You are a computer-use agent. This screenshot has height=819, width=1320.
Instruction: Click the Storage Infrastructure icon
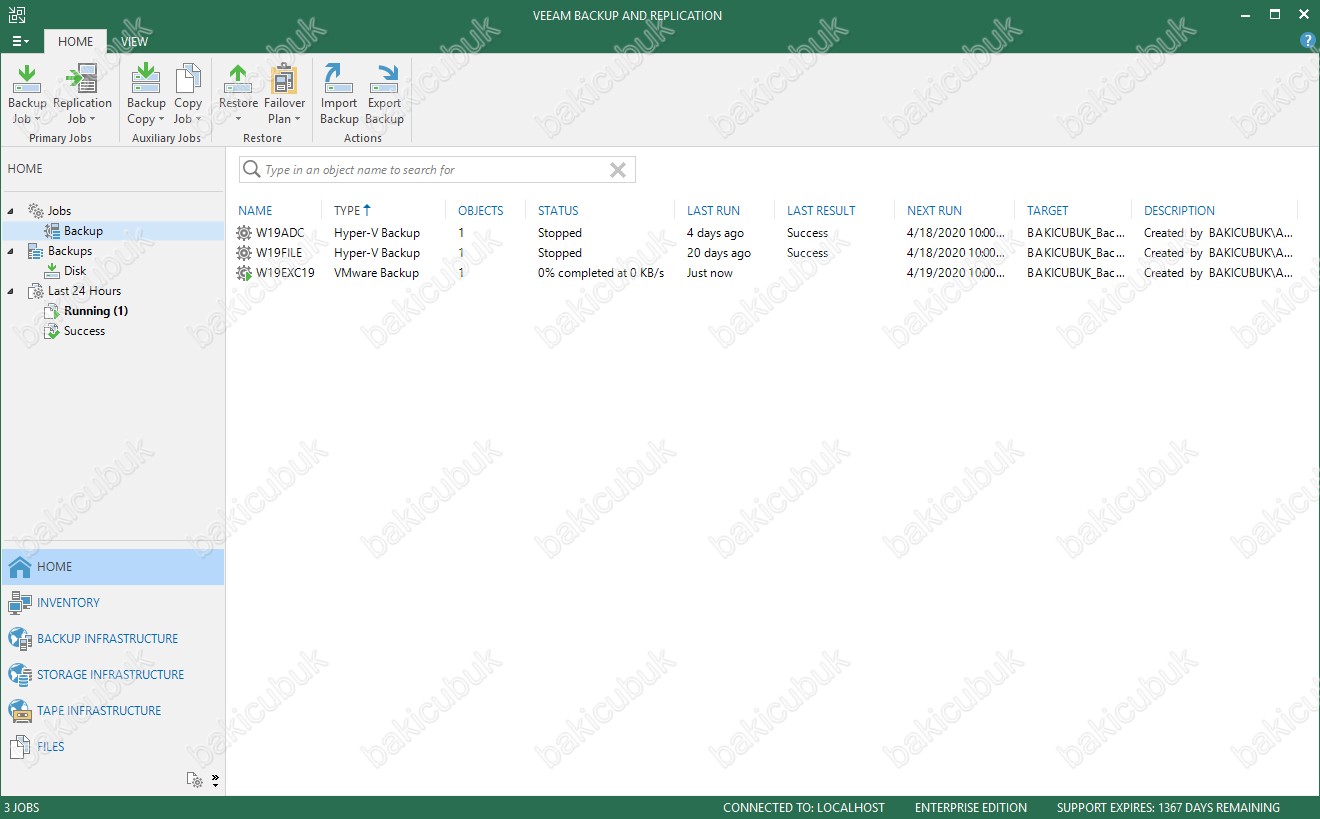click(x=20, y=674)
